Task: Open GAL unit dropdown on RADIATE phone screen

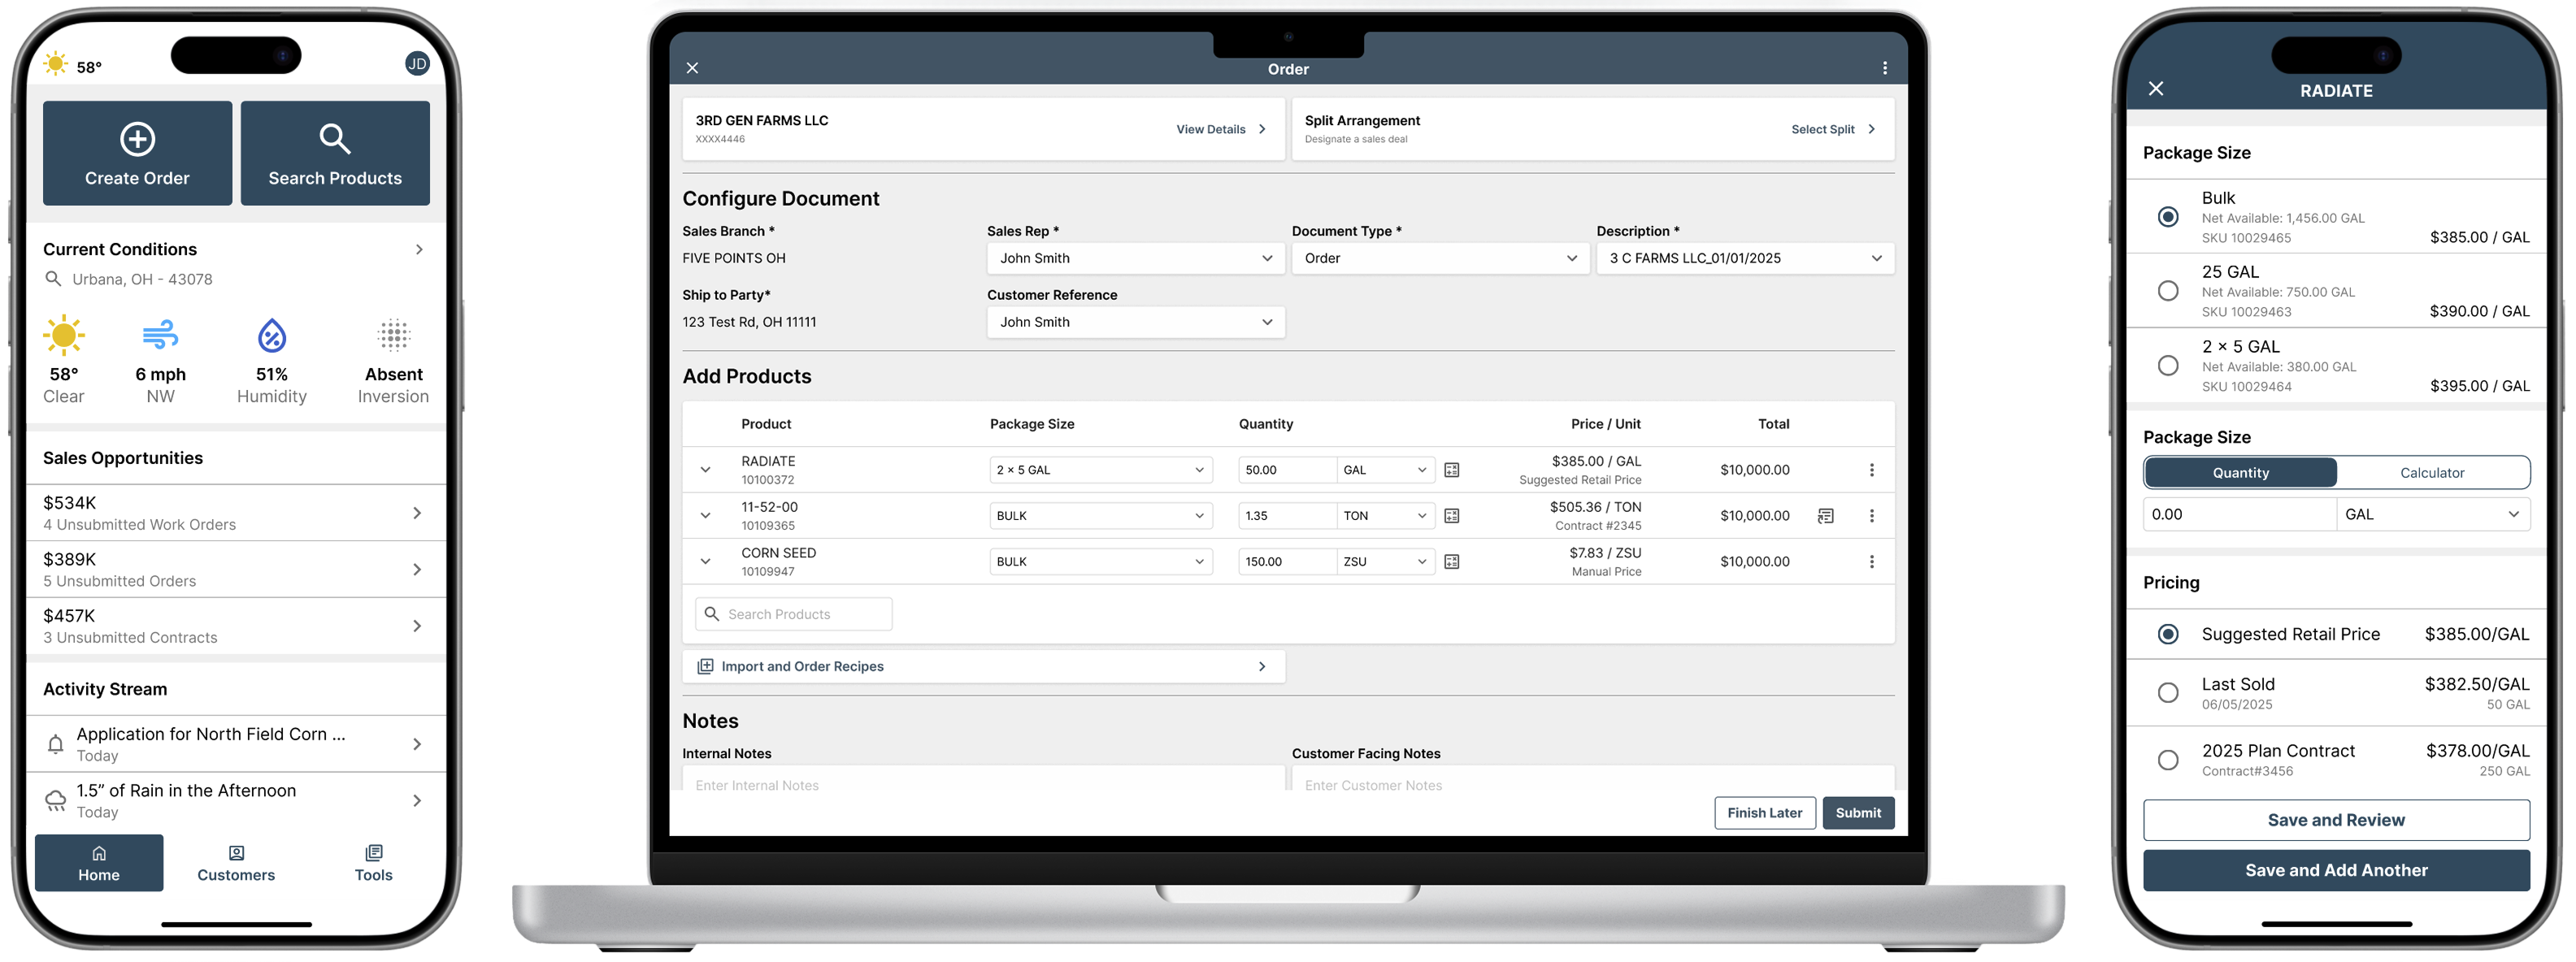Action: point(2433,515)
